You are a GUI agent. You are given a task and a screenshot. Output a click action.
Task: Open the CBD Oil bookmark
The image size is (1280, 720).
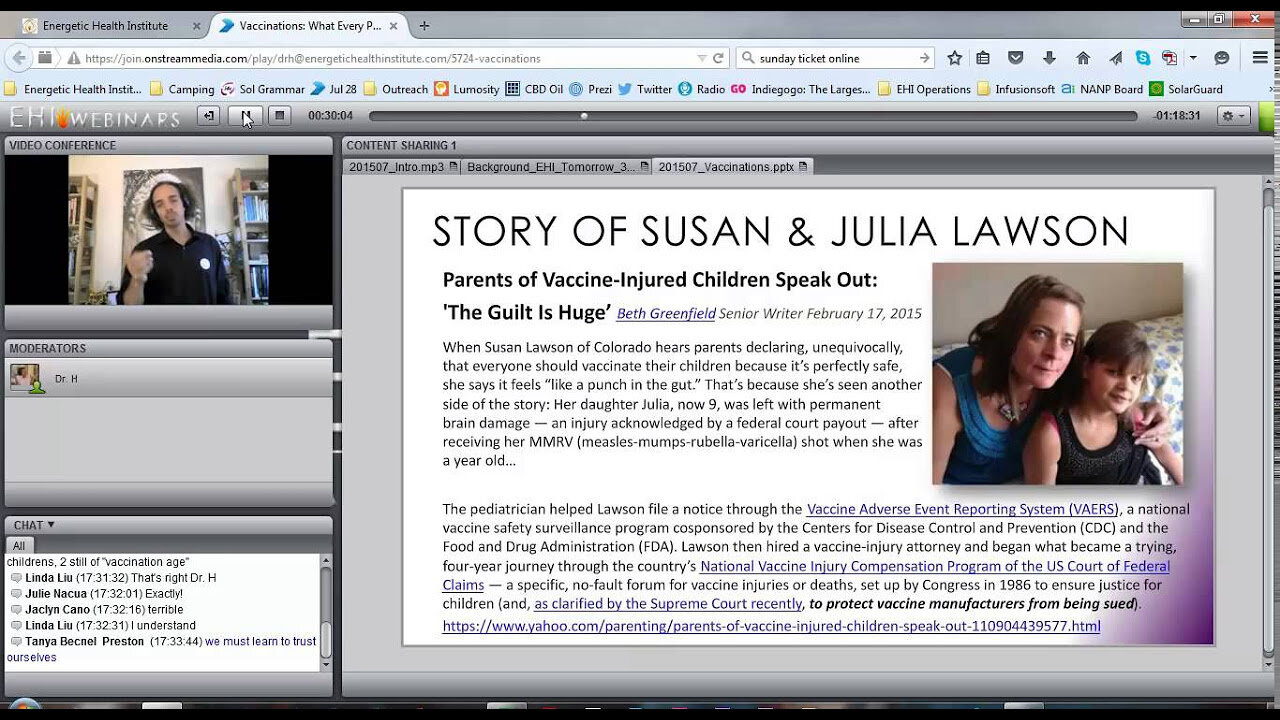534,89
